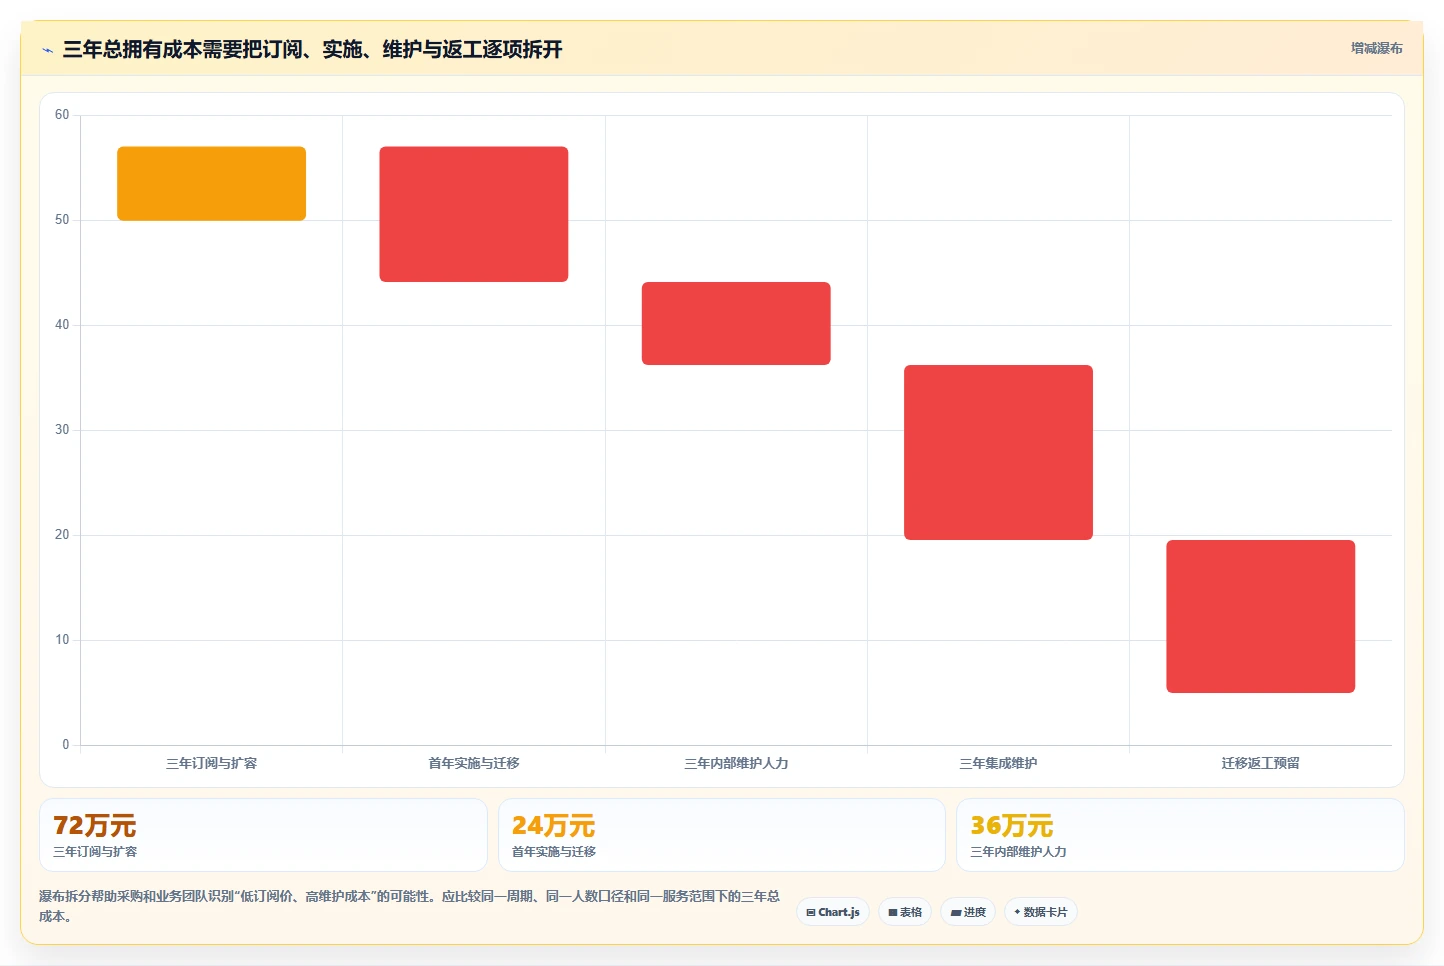Click the red 迁移返工预留 bar
1444x966 pixels.
coord(1260,616)
